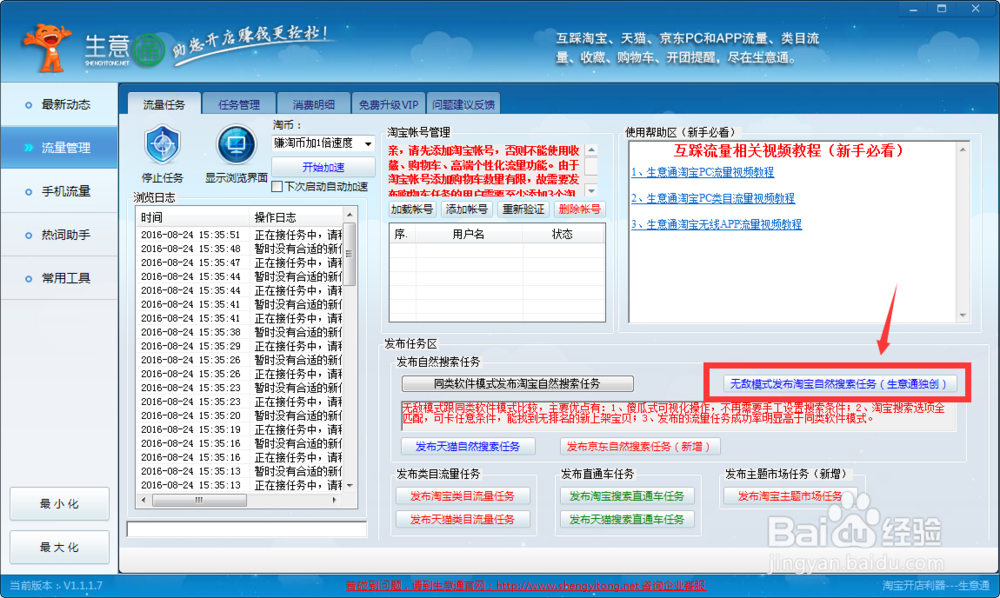Open the 问题建议反馈 tab
The height and width of the screenshot is (598, 1000).
(463, 105)
